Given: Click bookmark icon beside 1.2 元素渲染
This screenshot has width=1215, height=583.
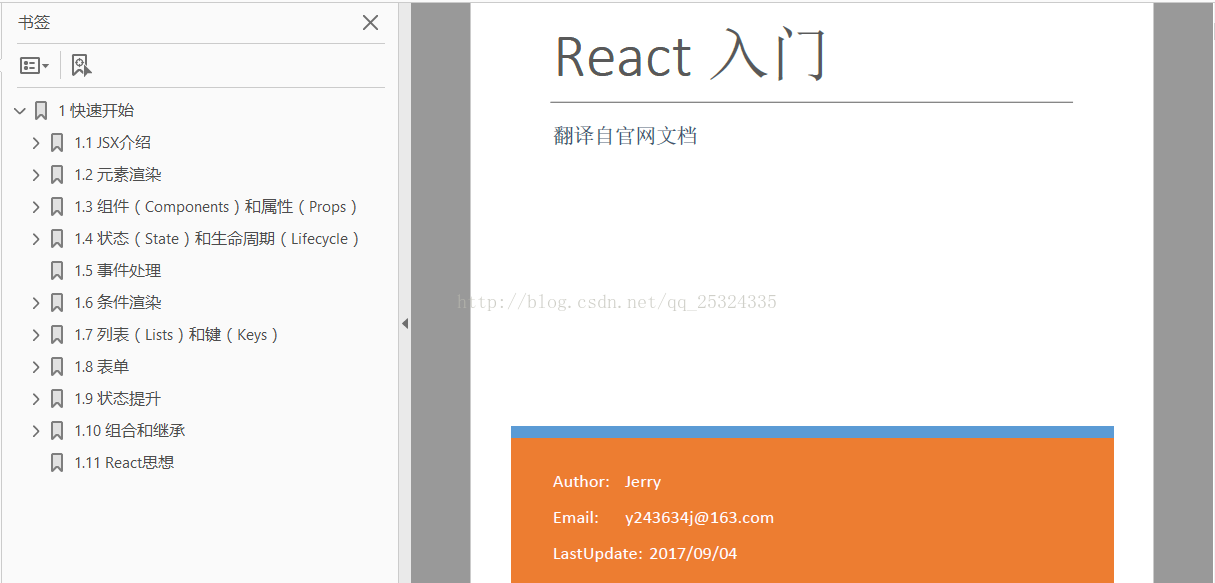Looking at the screenshot, I should (57, 175).
